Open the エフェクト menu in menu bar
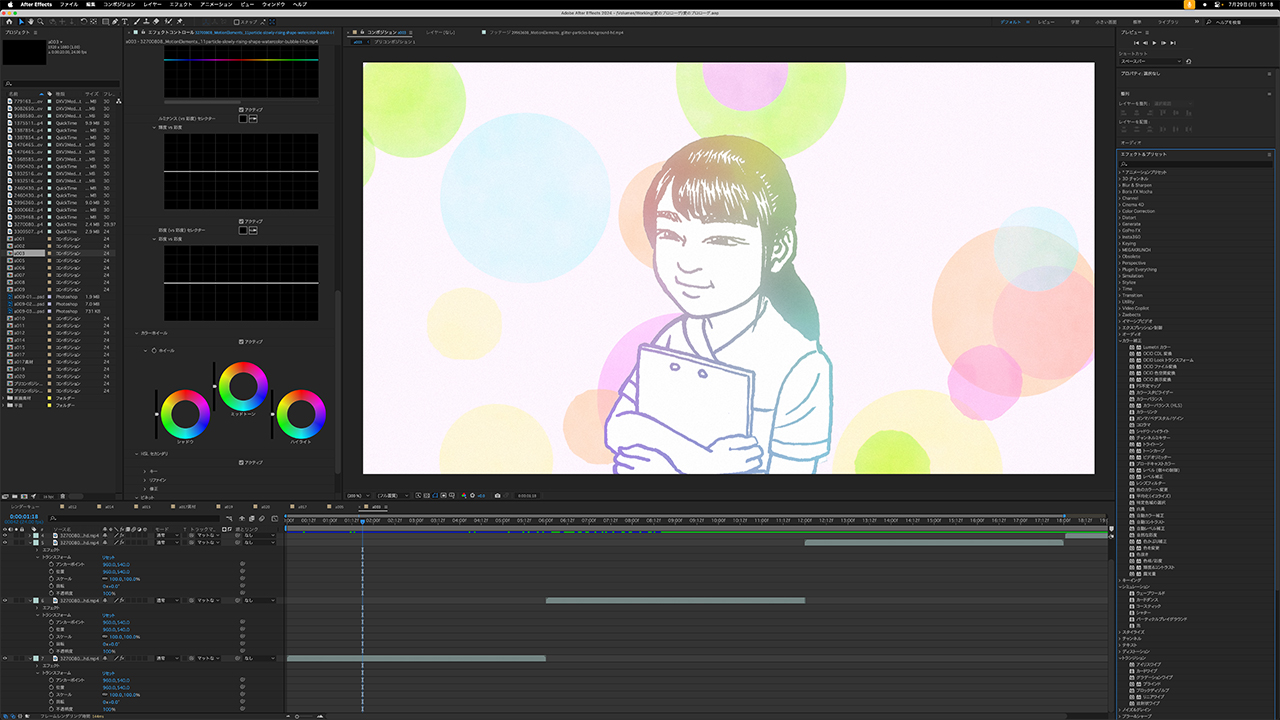The image size is (1280, 720). click(180, 5)
